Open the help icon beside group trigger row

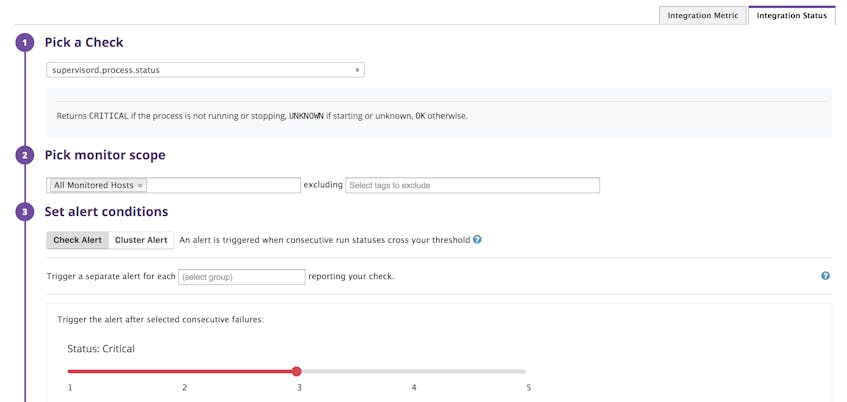(825, 276)
